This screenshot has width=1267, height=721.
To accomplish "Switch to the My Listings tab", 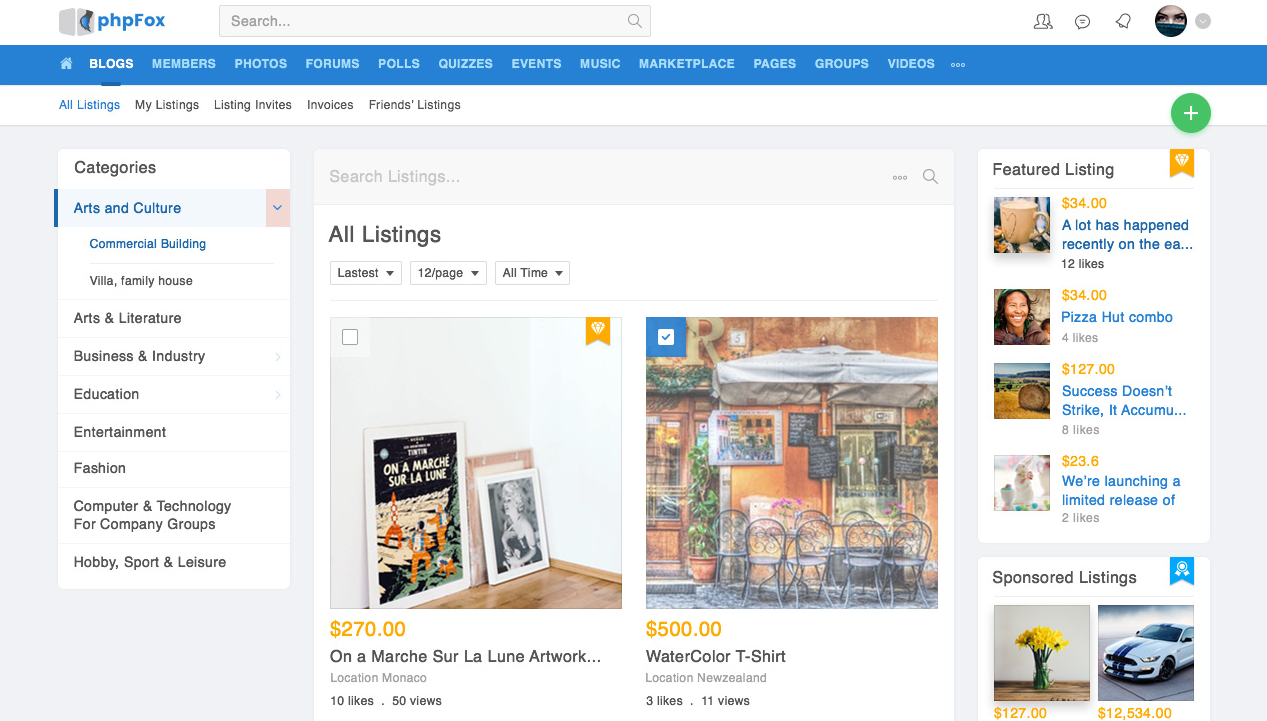I will tap(167, 104).
